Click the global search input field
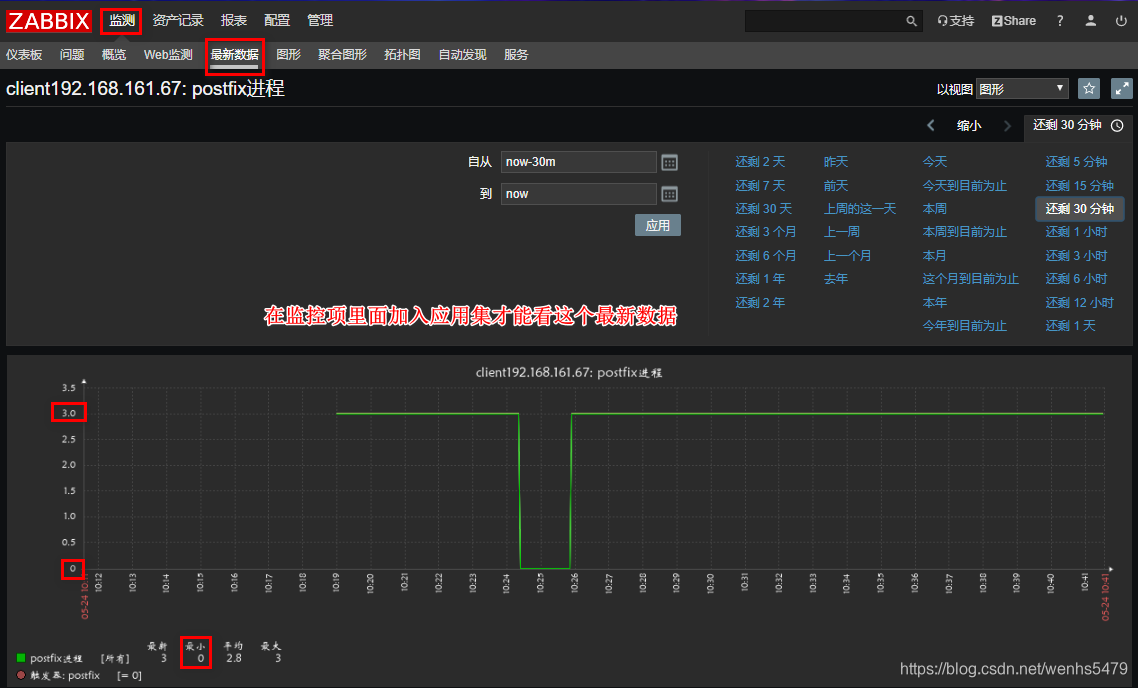The width and height of the screenshot is (1138, 688). coord(825,21)
